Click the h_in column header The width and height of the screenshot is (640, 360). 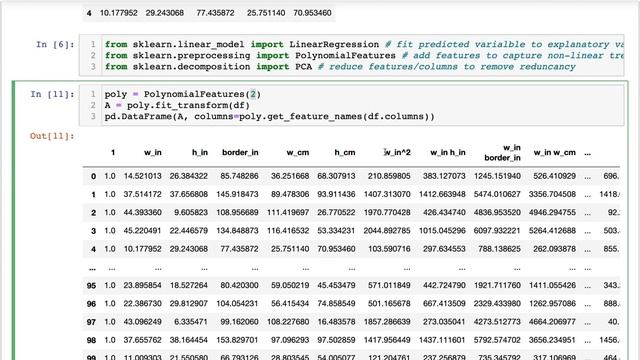(x=200, y=153)
